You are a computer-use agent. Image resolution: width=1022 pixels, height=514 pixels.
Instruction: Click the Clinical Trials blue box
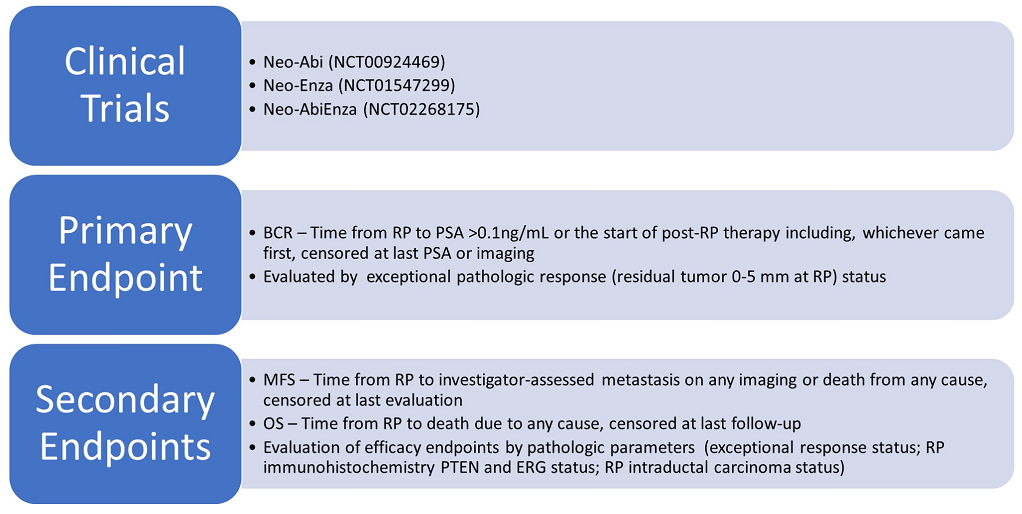point(125,84)
